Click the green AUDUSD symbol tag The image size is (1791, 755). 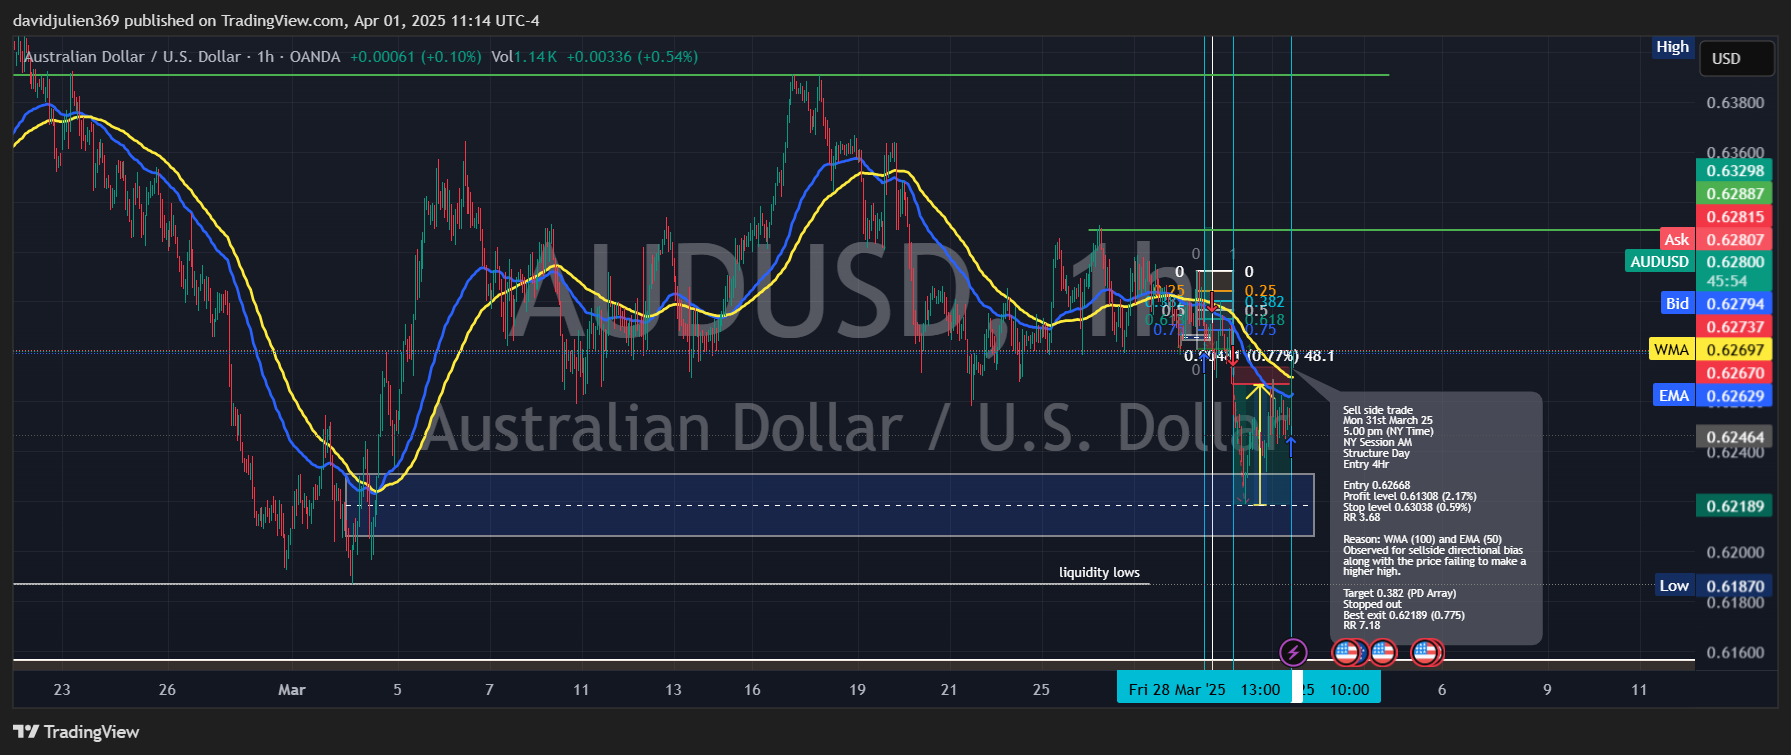click(x=1659, y=261)
